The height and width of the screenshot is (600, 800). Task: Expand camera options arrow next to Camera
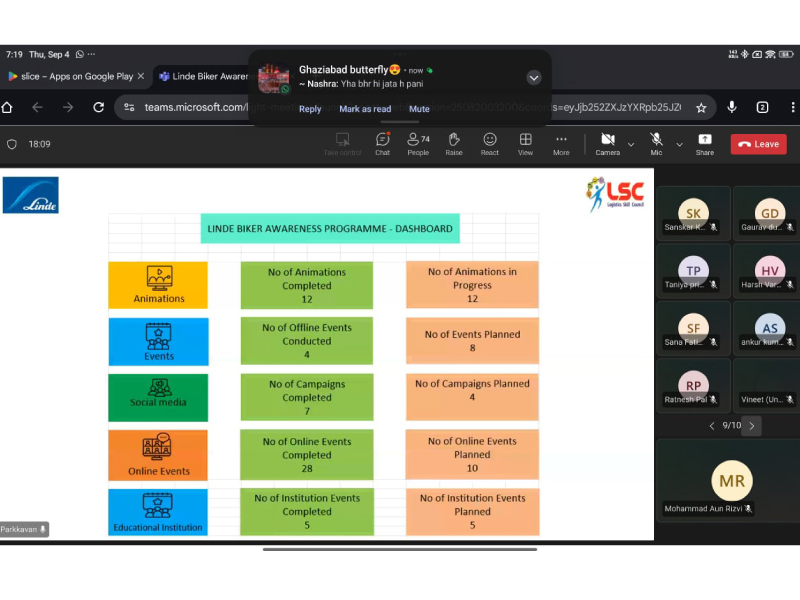(x=631, y=144)
